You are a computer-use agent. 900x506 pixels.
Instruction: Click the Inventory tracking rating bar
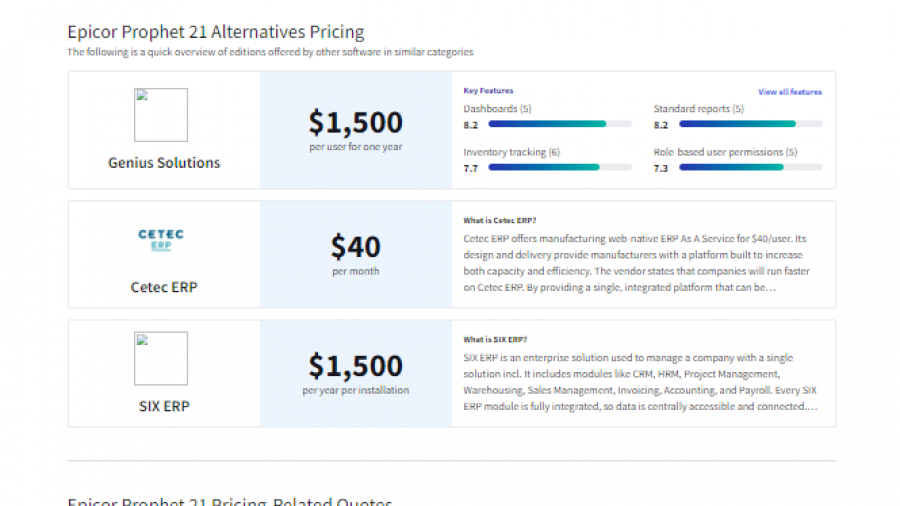click(559, 168)
